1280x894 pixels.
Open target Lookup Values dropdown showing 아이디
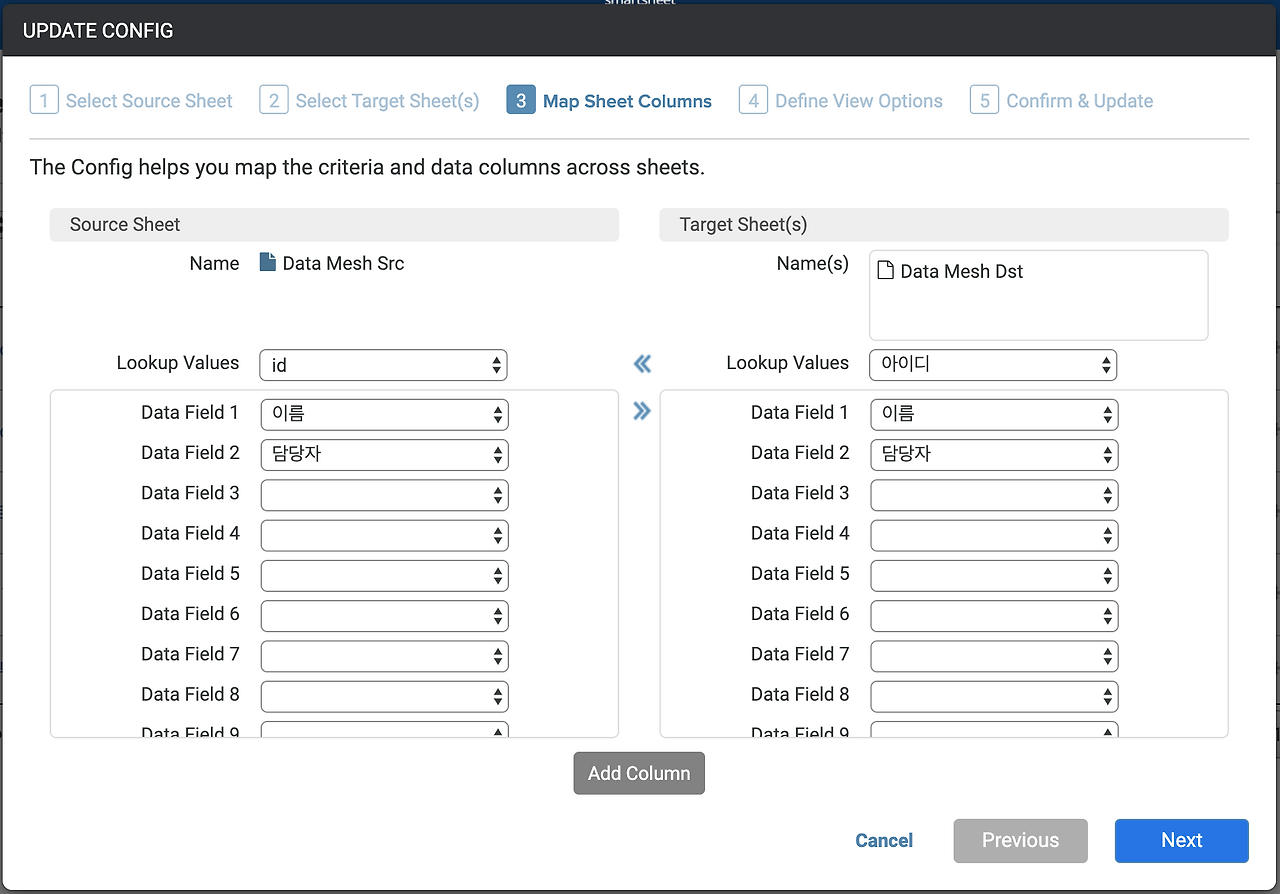(993, 365)
